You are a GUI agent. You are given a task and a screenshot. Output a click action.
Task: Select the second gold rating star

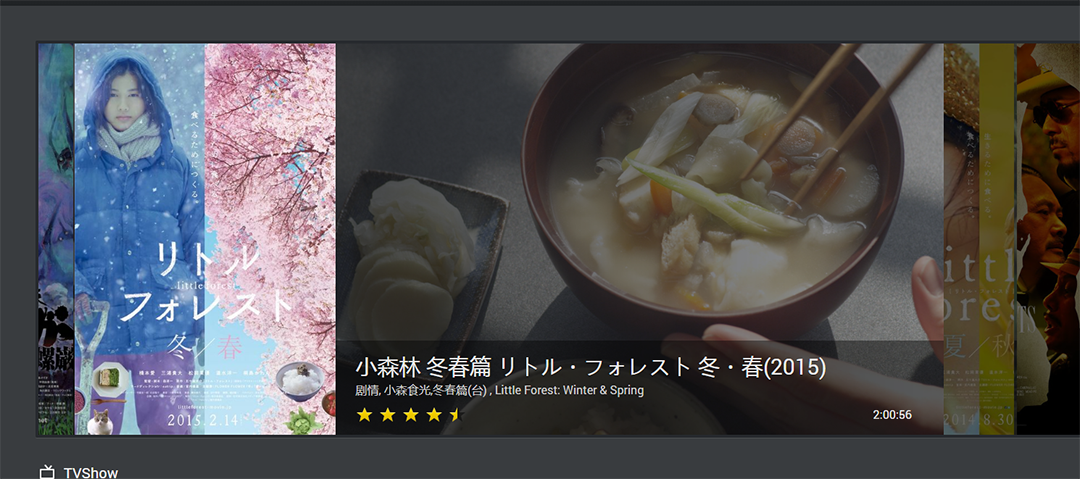click(388, 414)
